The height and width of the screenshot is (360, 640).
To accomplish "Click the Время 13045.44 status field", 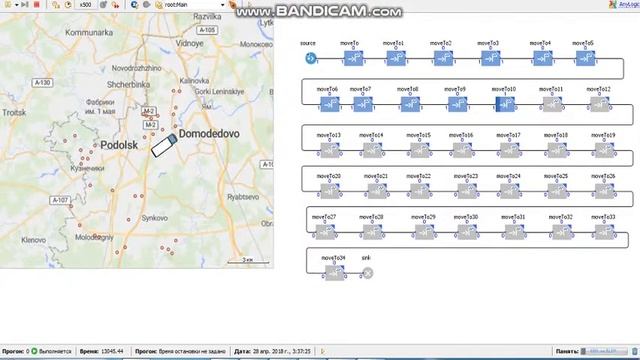I will point(102,351).
